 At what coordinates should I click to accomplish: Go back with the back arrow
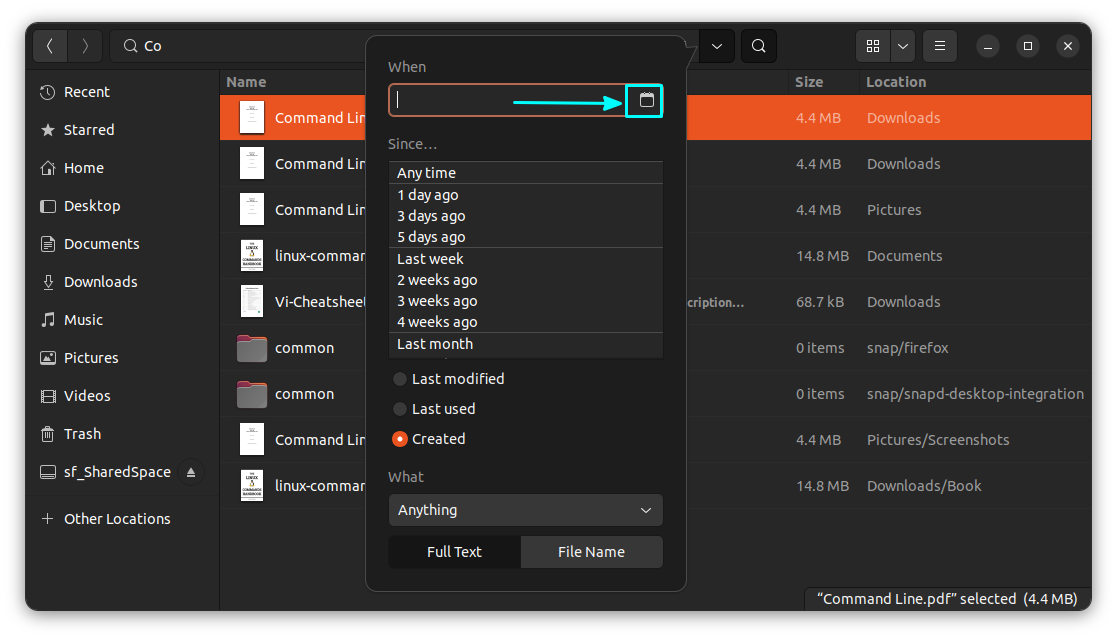point(50,46)
